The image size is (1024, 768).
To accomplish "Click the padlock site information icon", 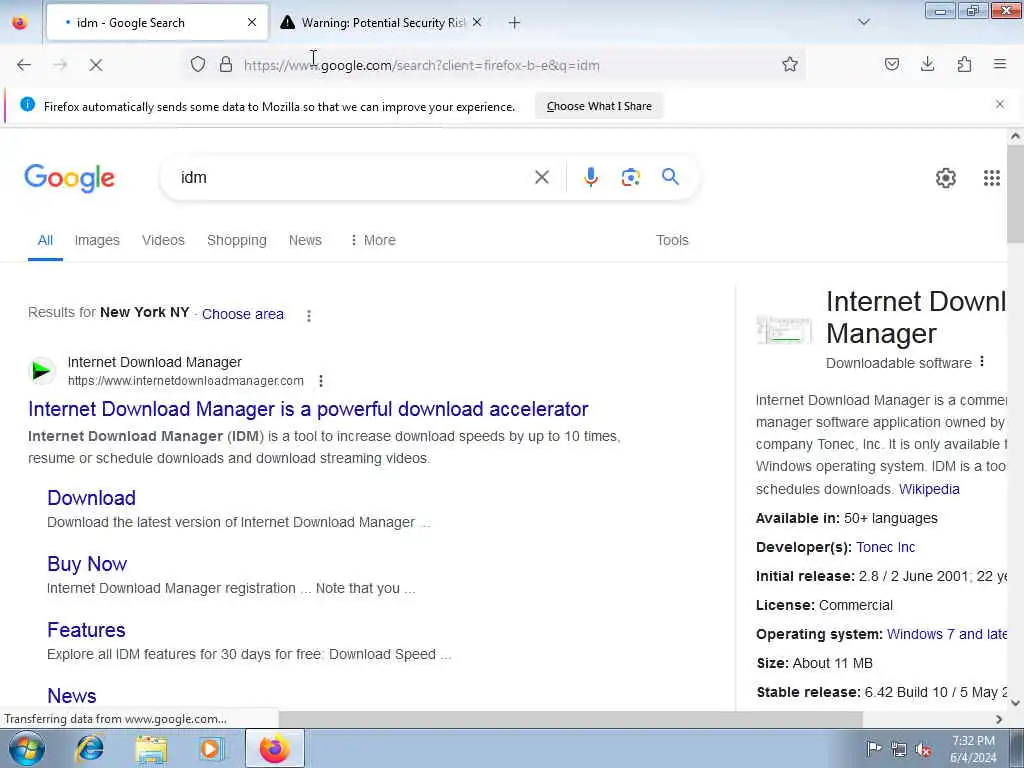I will pyautogui.click(x=226, y=64).
